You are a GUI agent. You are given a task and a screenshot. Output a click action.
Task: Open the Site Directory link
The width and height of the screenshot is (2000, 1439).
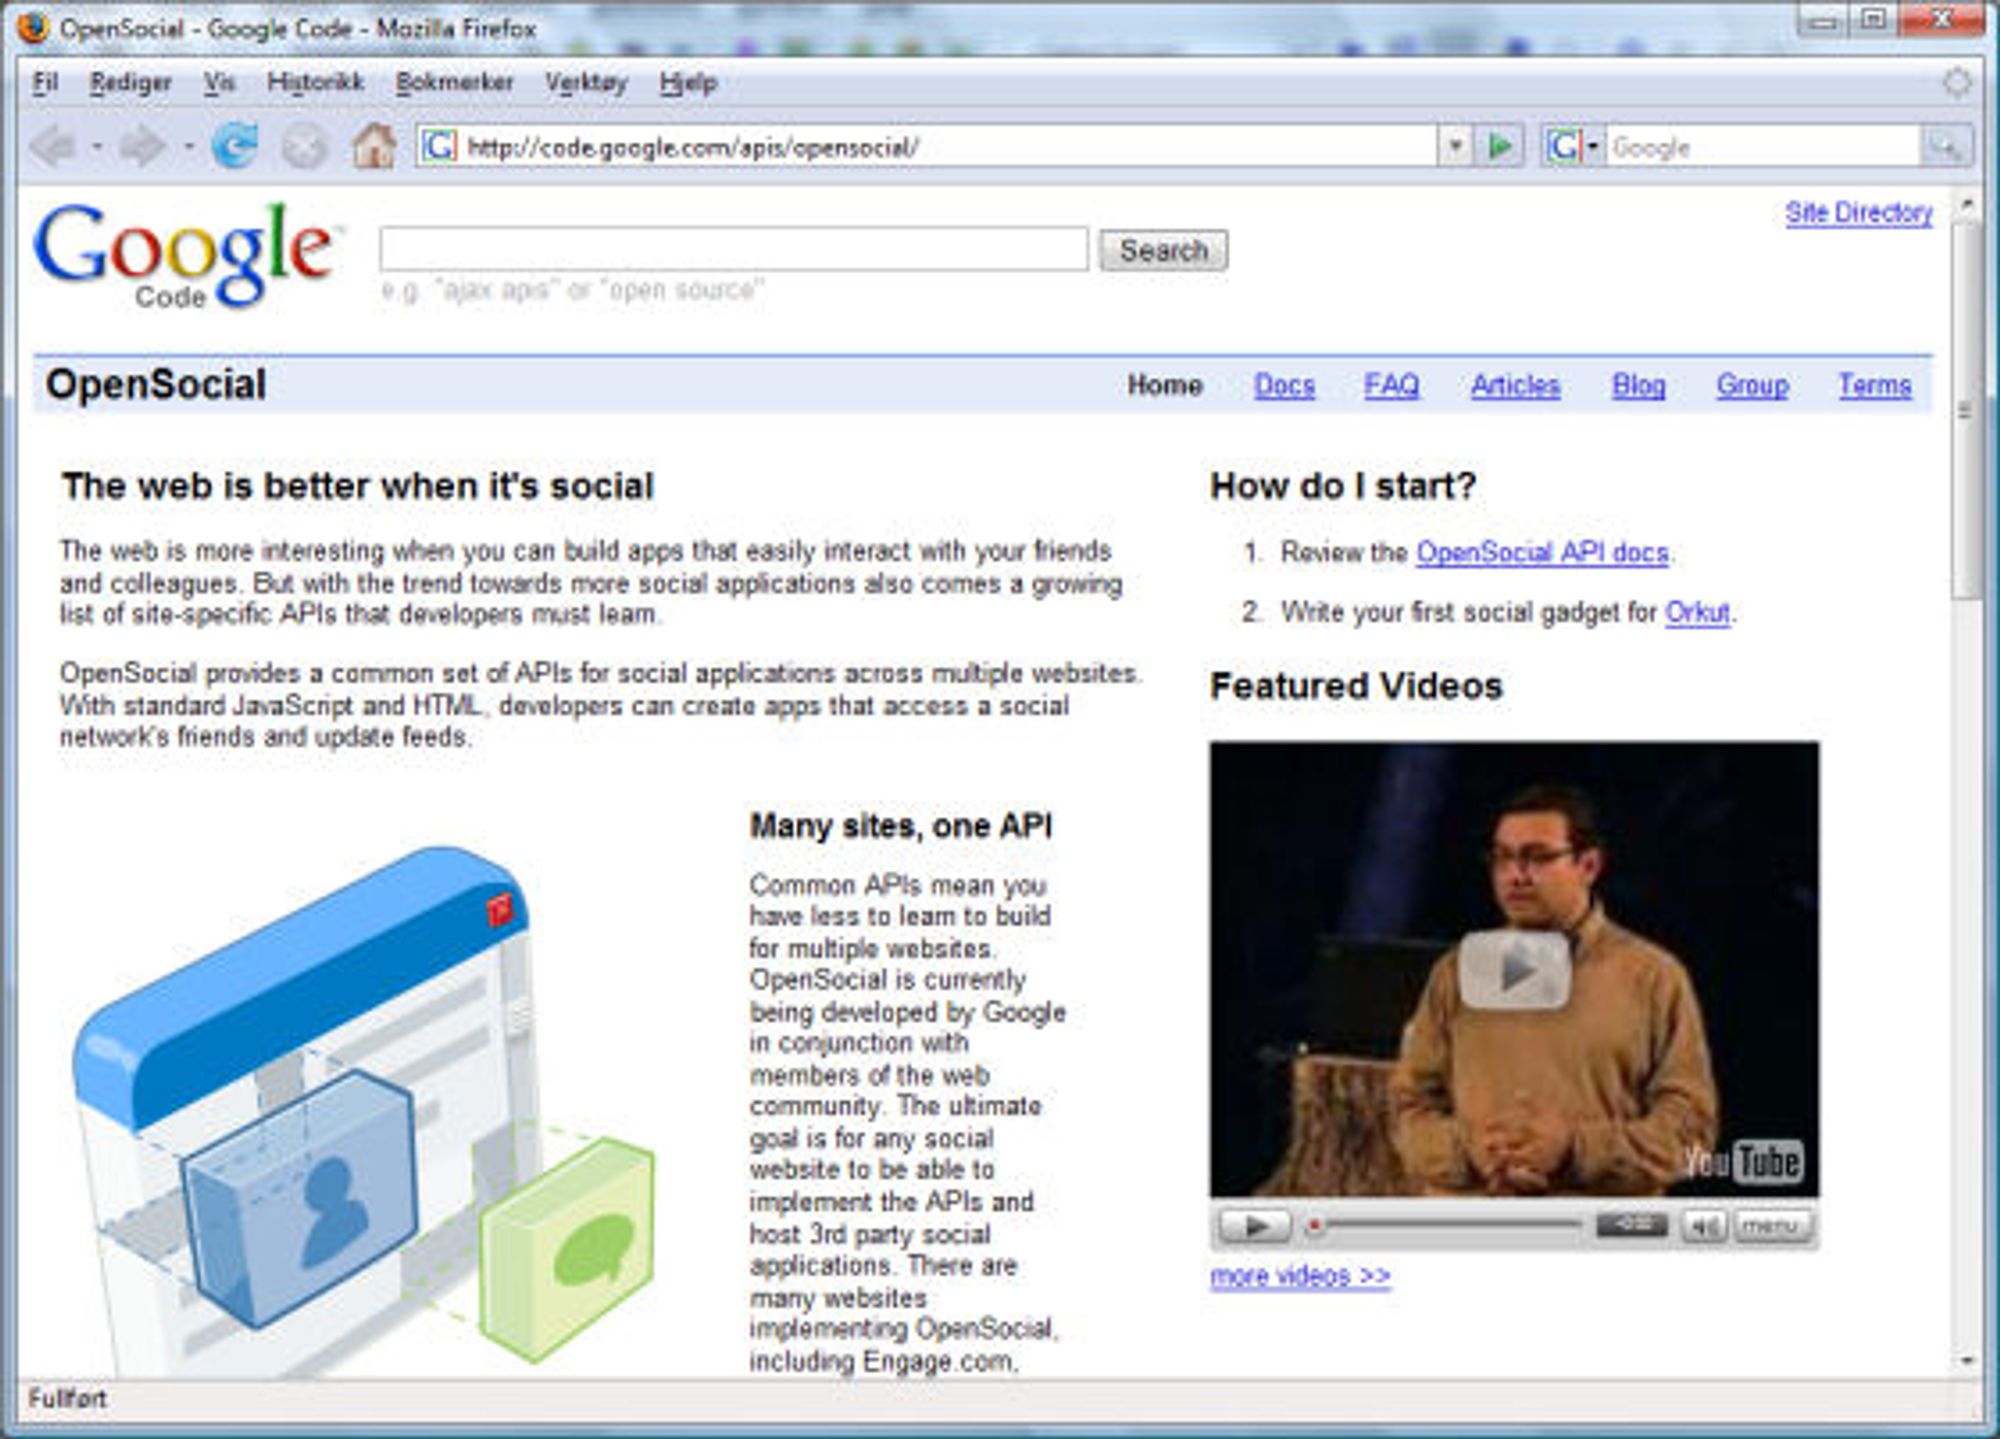click(1858, 213)
